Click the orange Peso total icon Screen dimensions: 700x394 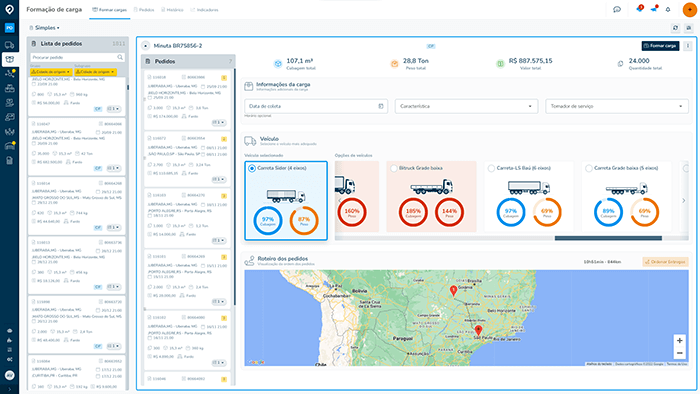point(394,64)
